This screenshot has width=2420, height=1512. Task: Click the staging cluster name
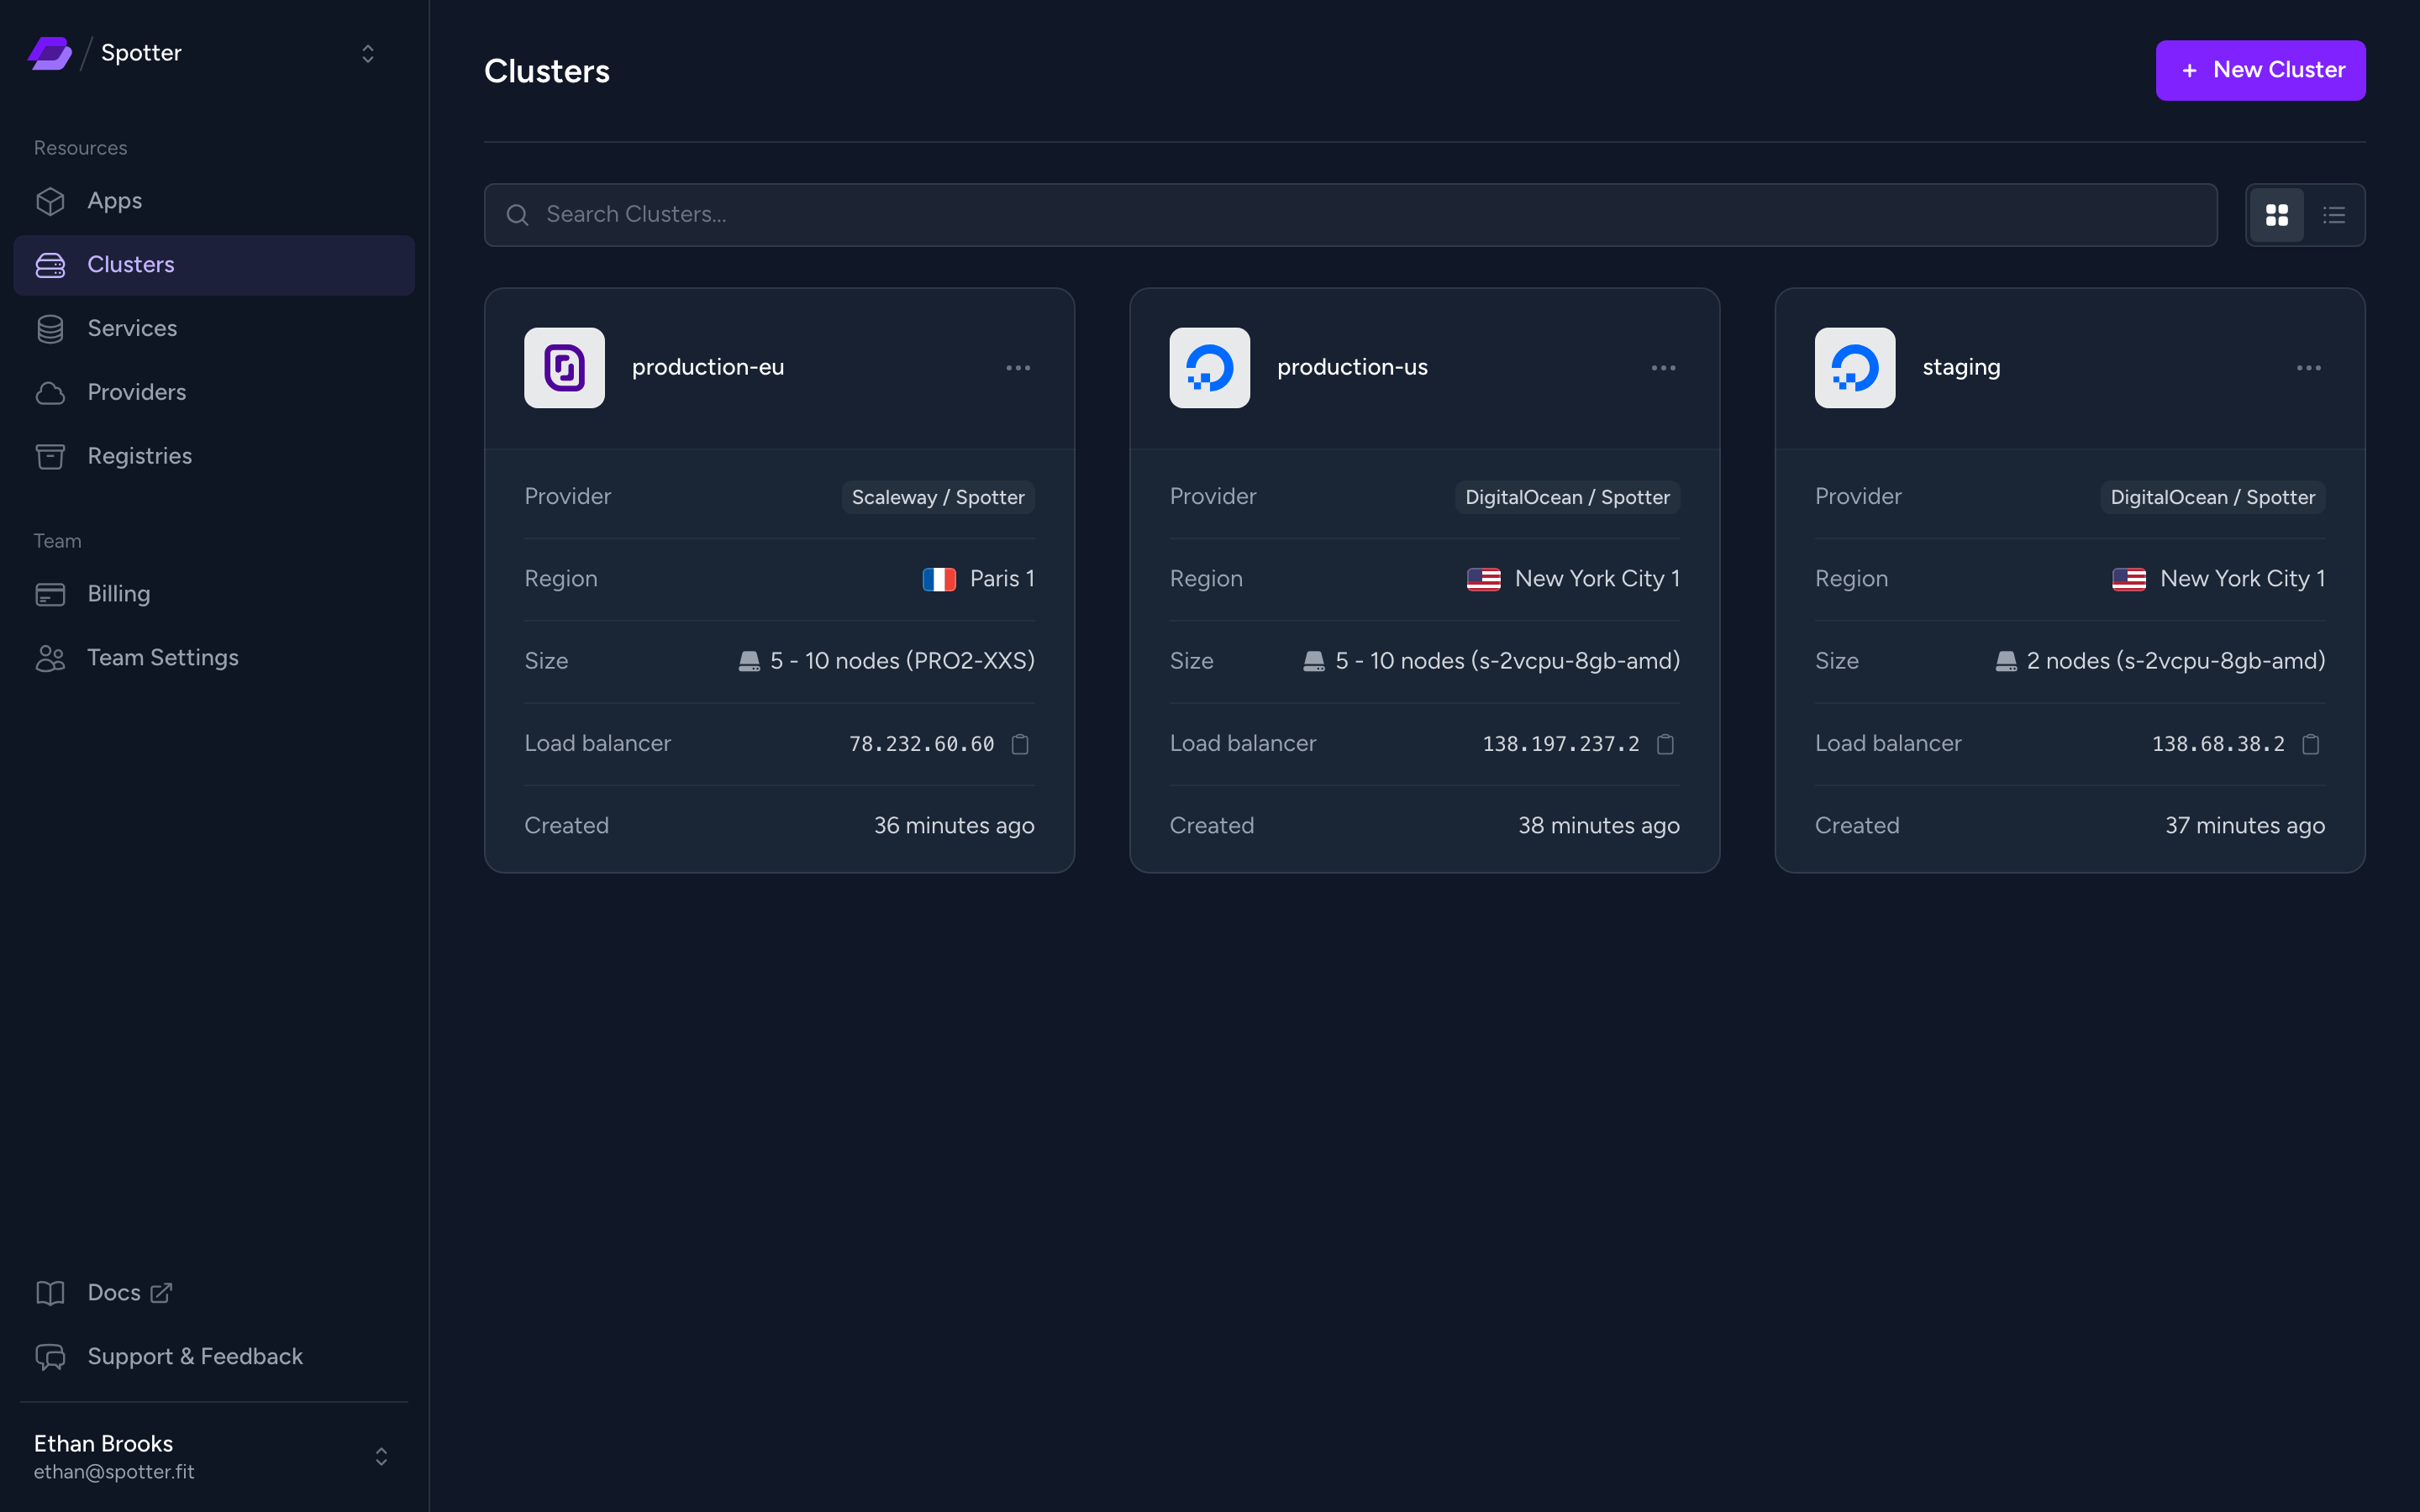click(1961, 367)
